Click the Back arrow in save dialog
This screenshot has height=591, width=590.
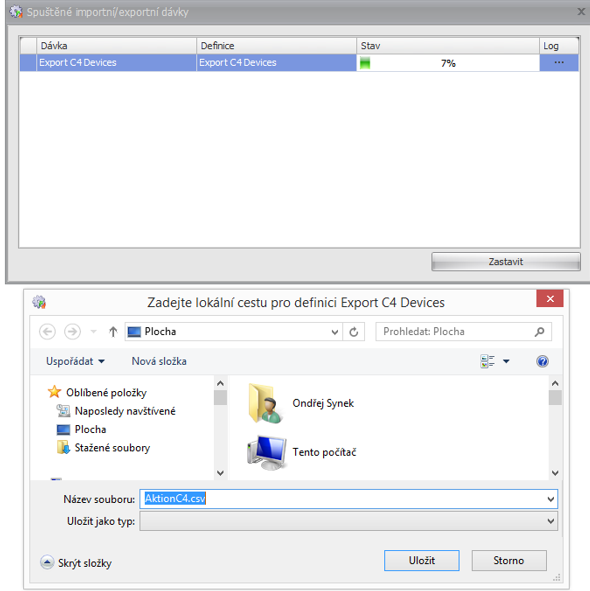click(48, 332)
